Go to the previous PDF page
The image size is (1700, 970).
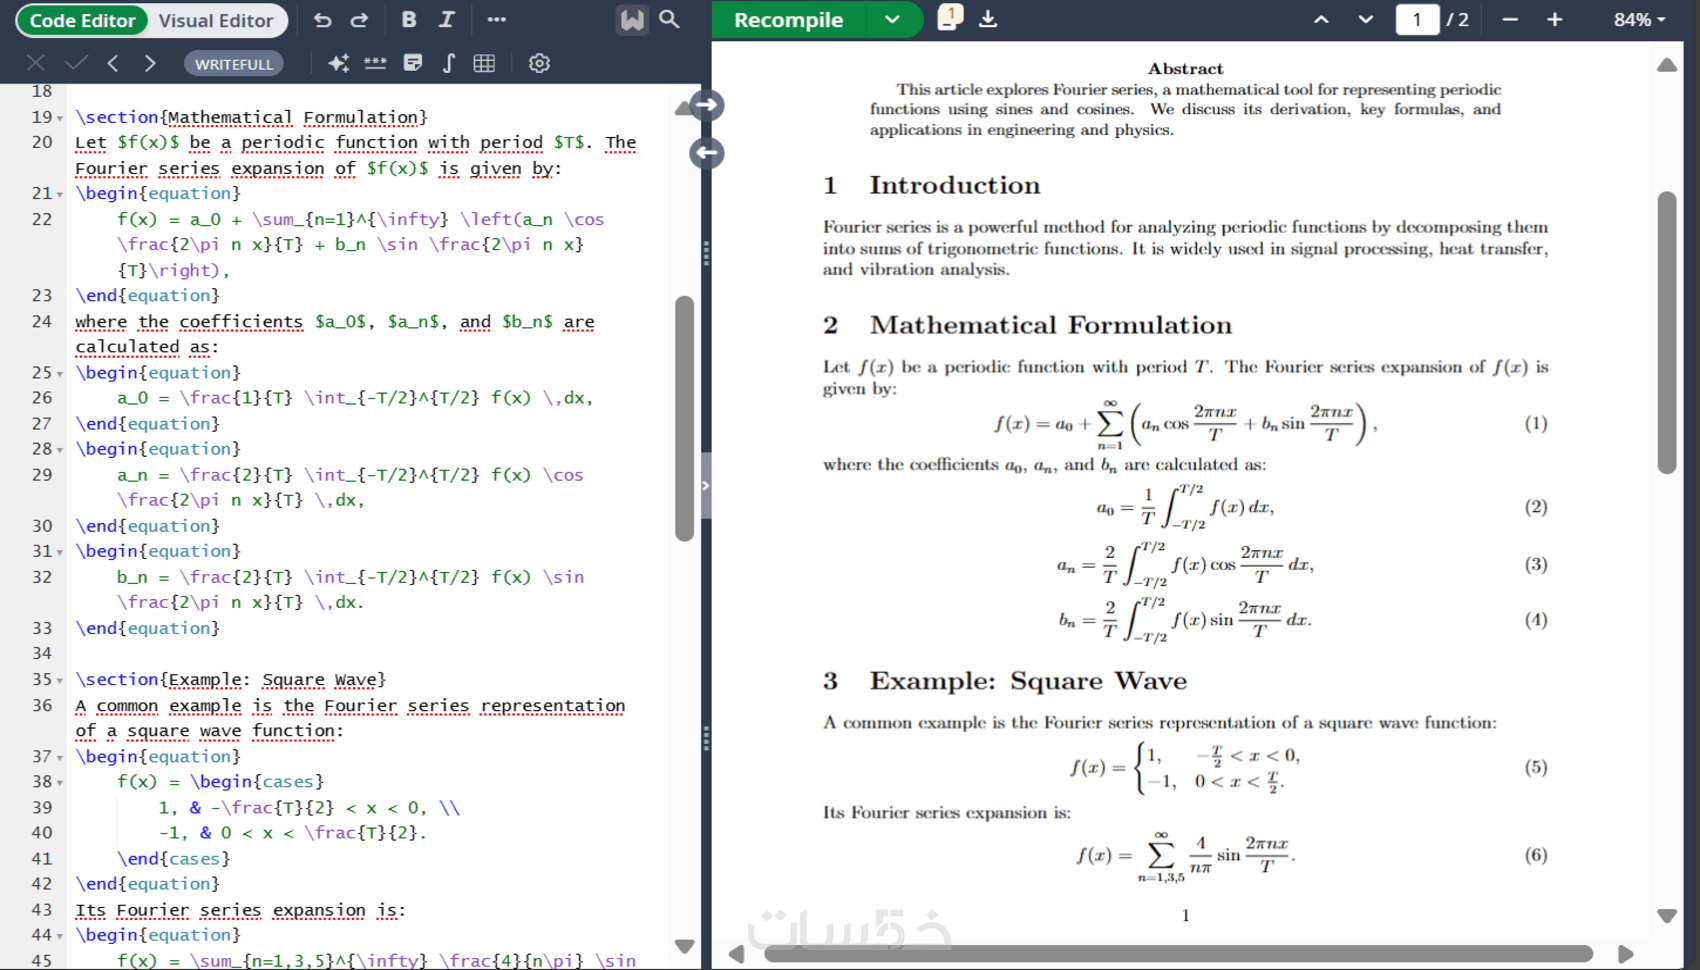[1321, 20]
